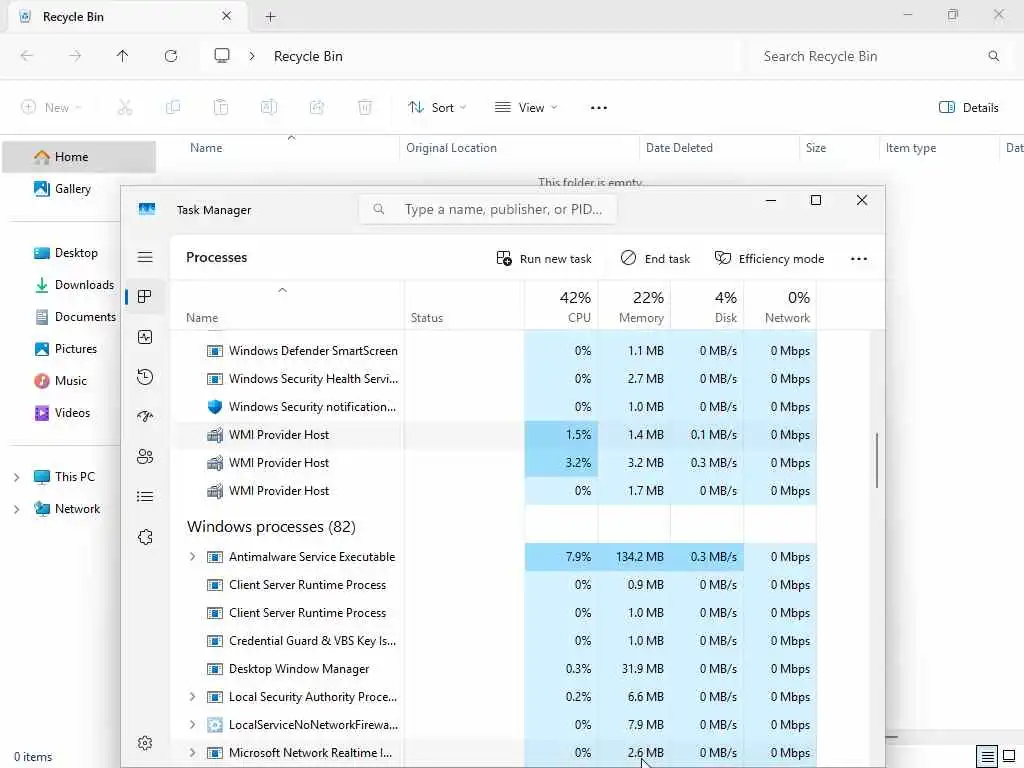Open Task Manager Settings gear icon
The image size is (1024, 768).
[145, 743]
